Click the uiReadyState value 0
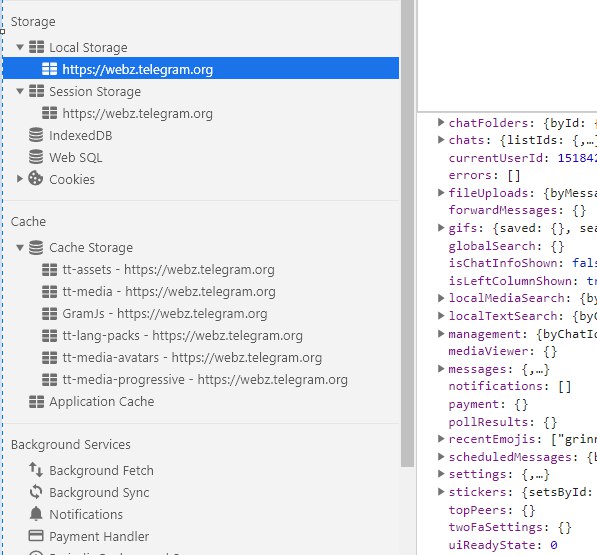 pyautogui.click(x=554, y=545)
